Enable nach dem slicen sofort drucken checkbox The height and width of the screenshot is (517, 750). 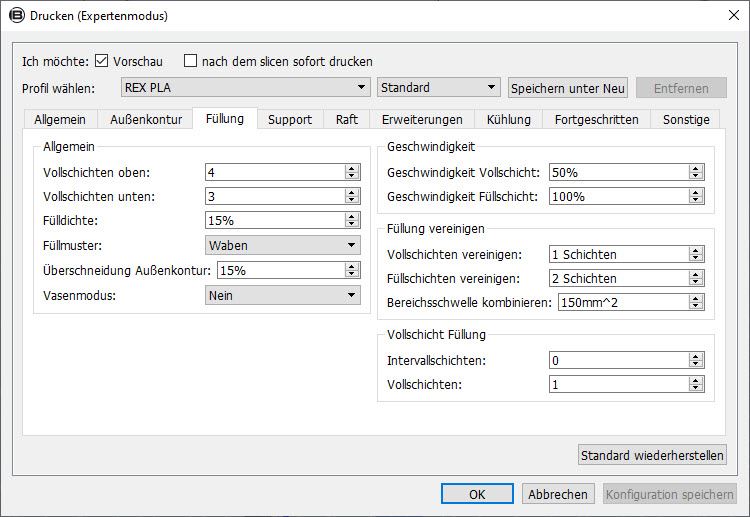190,61
